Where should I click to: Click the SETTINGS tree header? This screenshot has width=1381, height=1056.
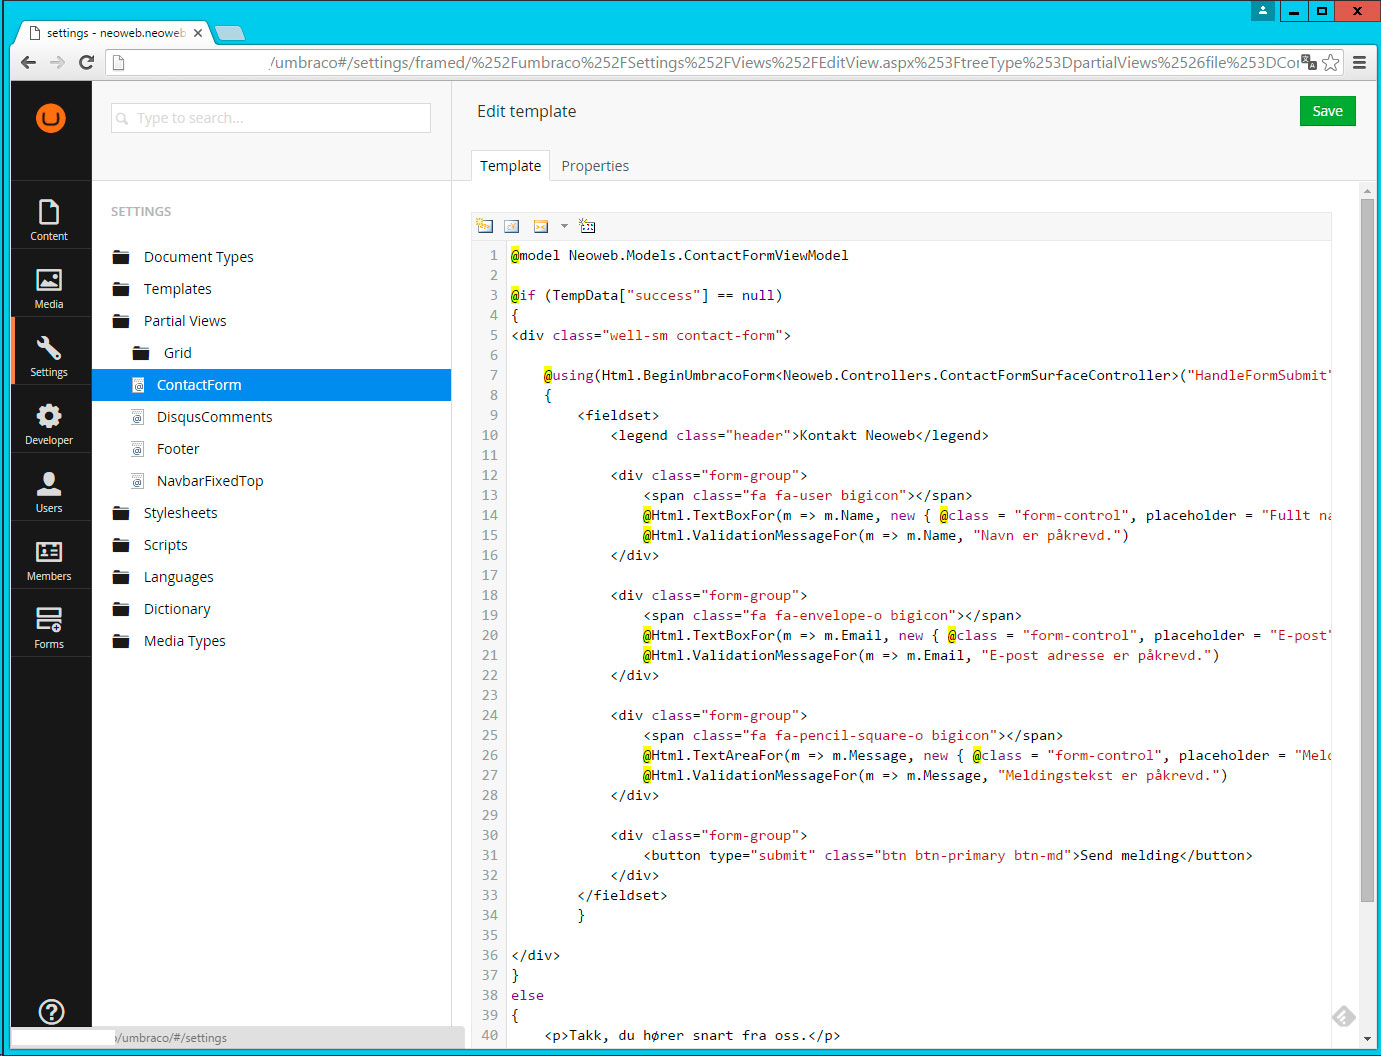pos(141,212)
